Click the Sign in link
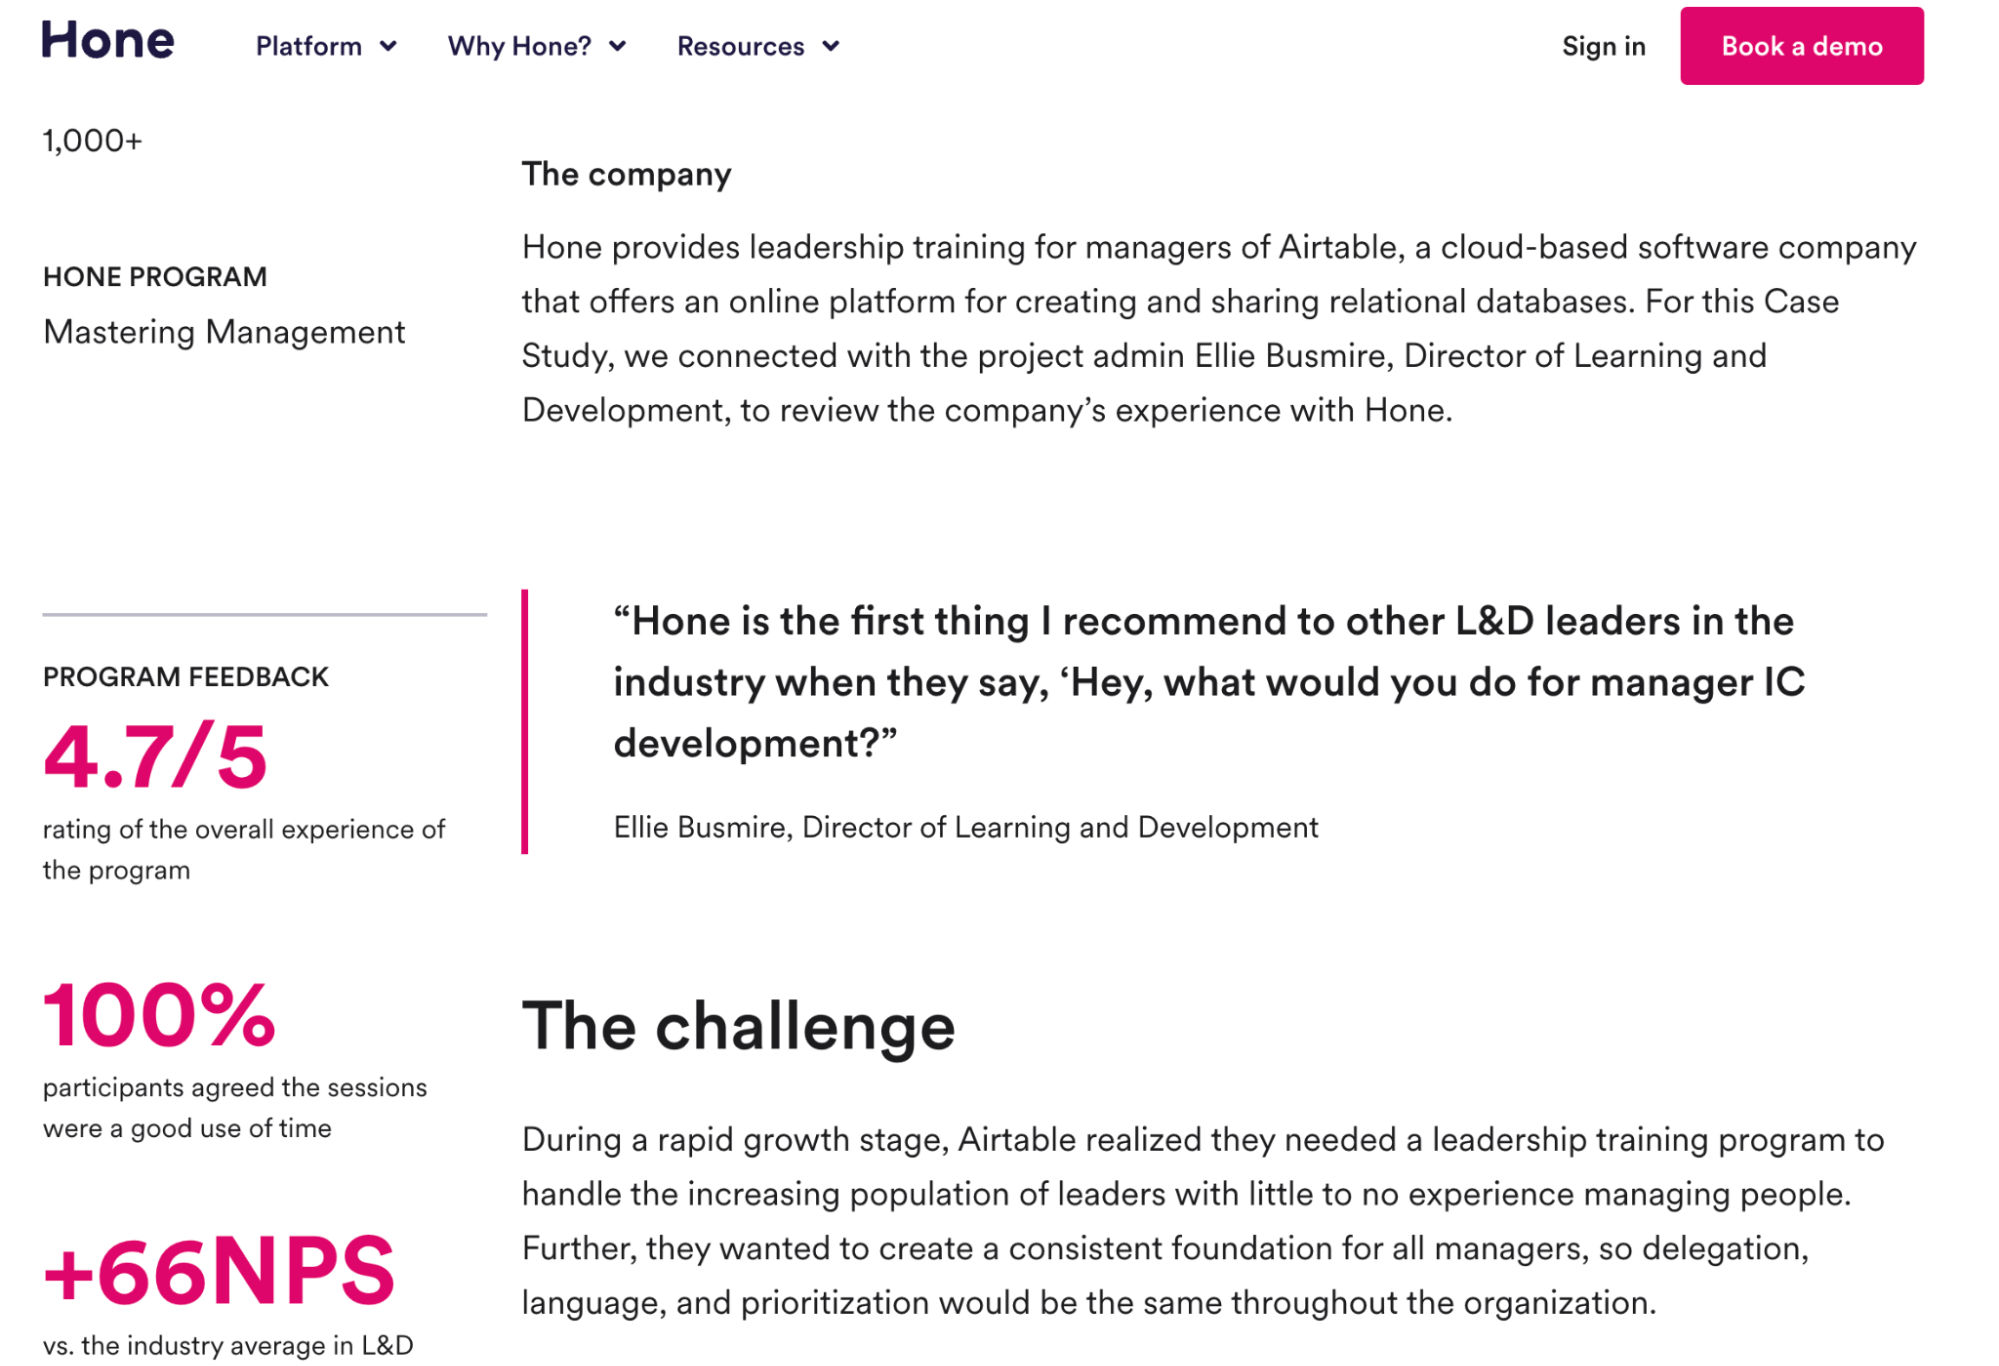 pyautogui.click(x=1602, y=46)
